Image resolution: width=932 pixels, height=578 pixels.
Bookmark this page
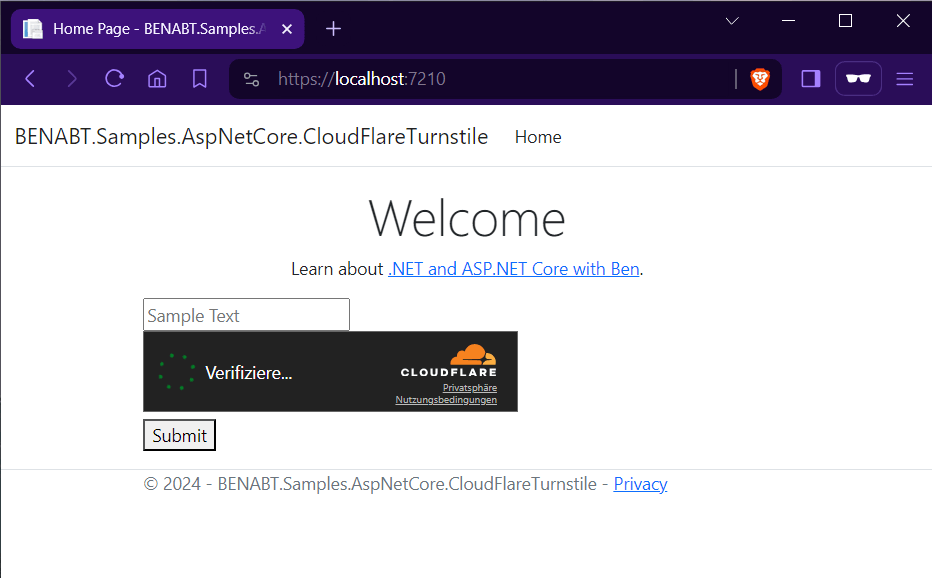(200, 79)
